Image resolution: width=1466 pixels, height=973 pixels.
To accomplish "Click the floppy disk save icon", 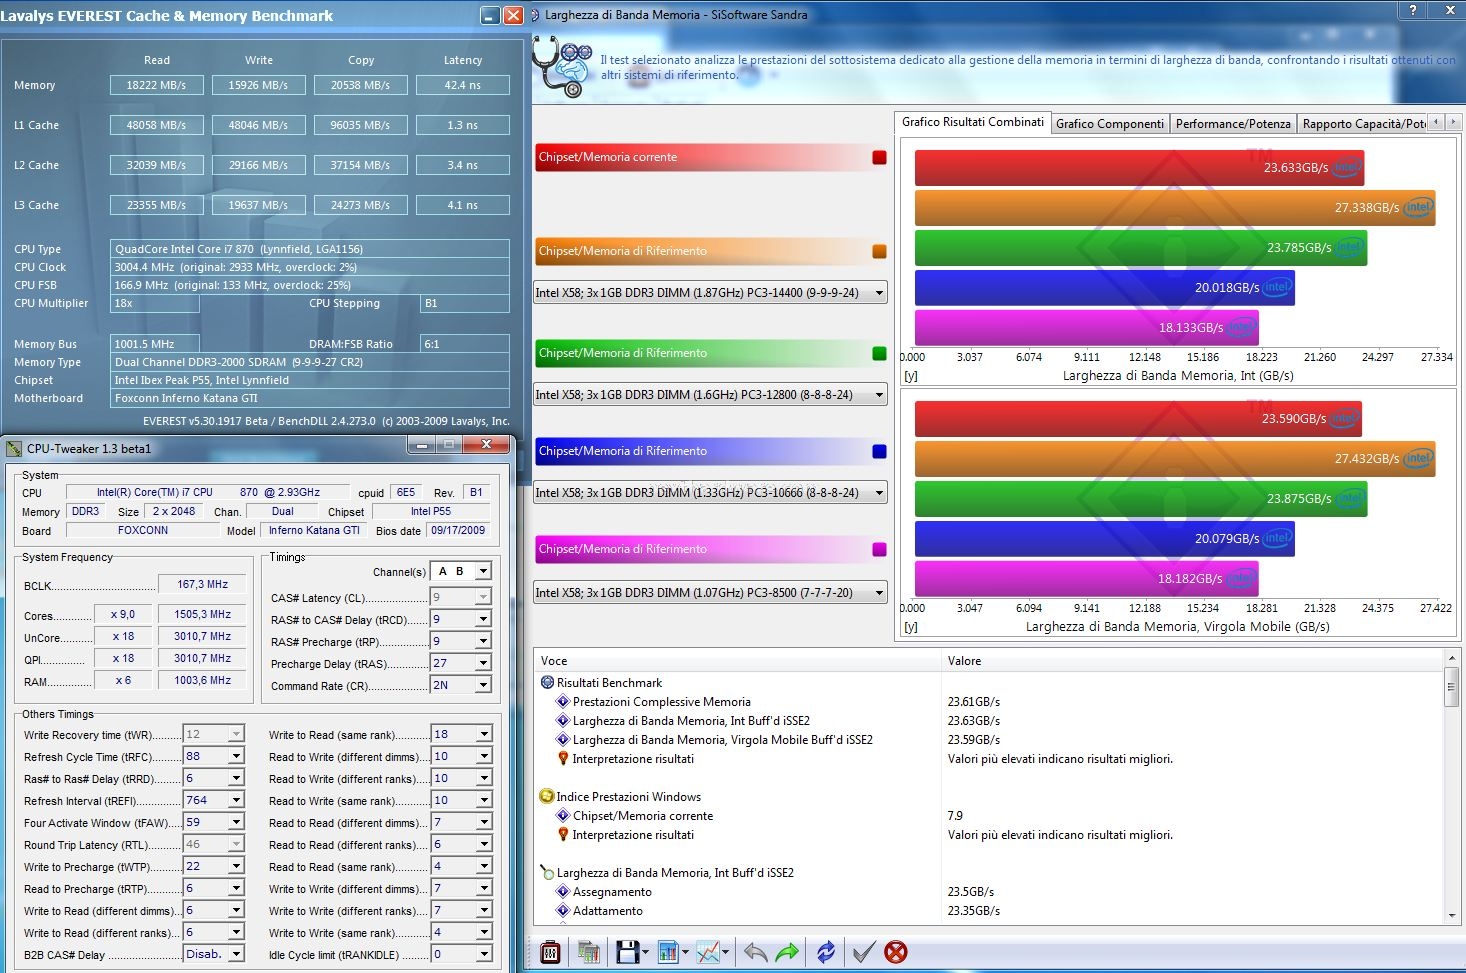I will pos(628,952).
